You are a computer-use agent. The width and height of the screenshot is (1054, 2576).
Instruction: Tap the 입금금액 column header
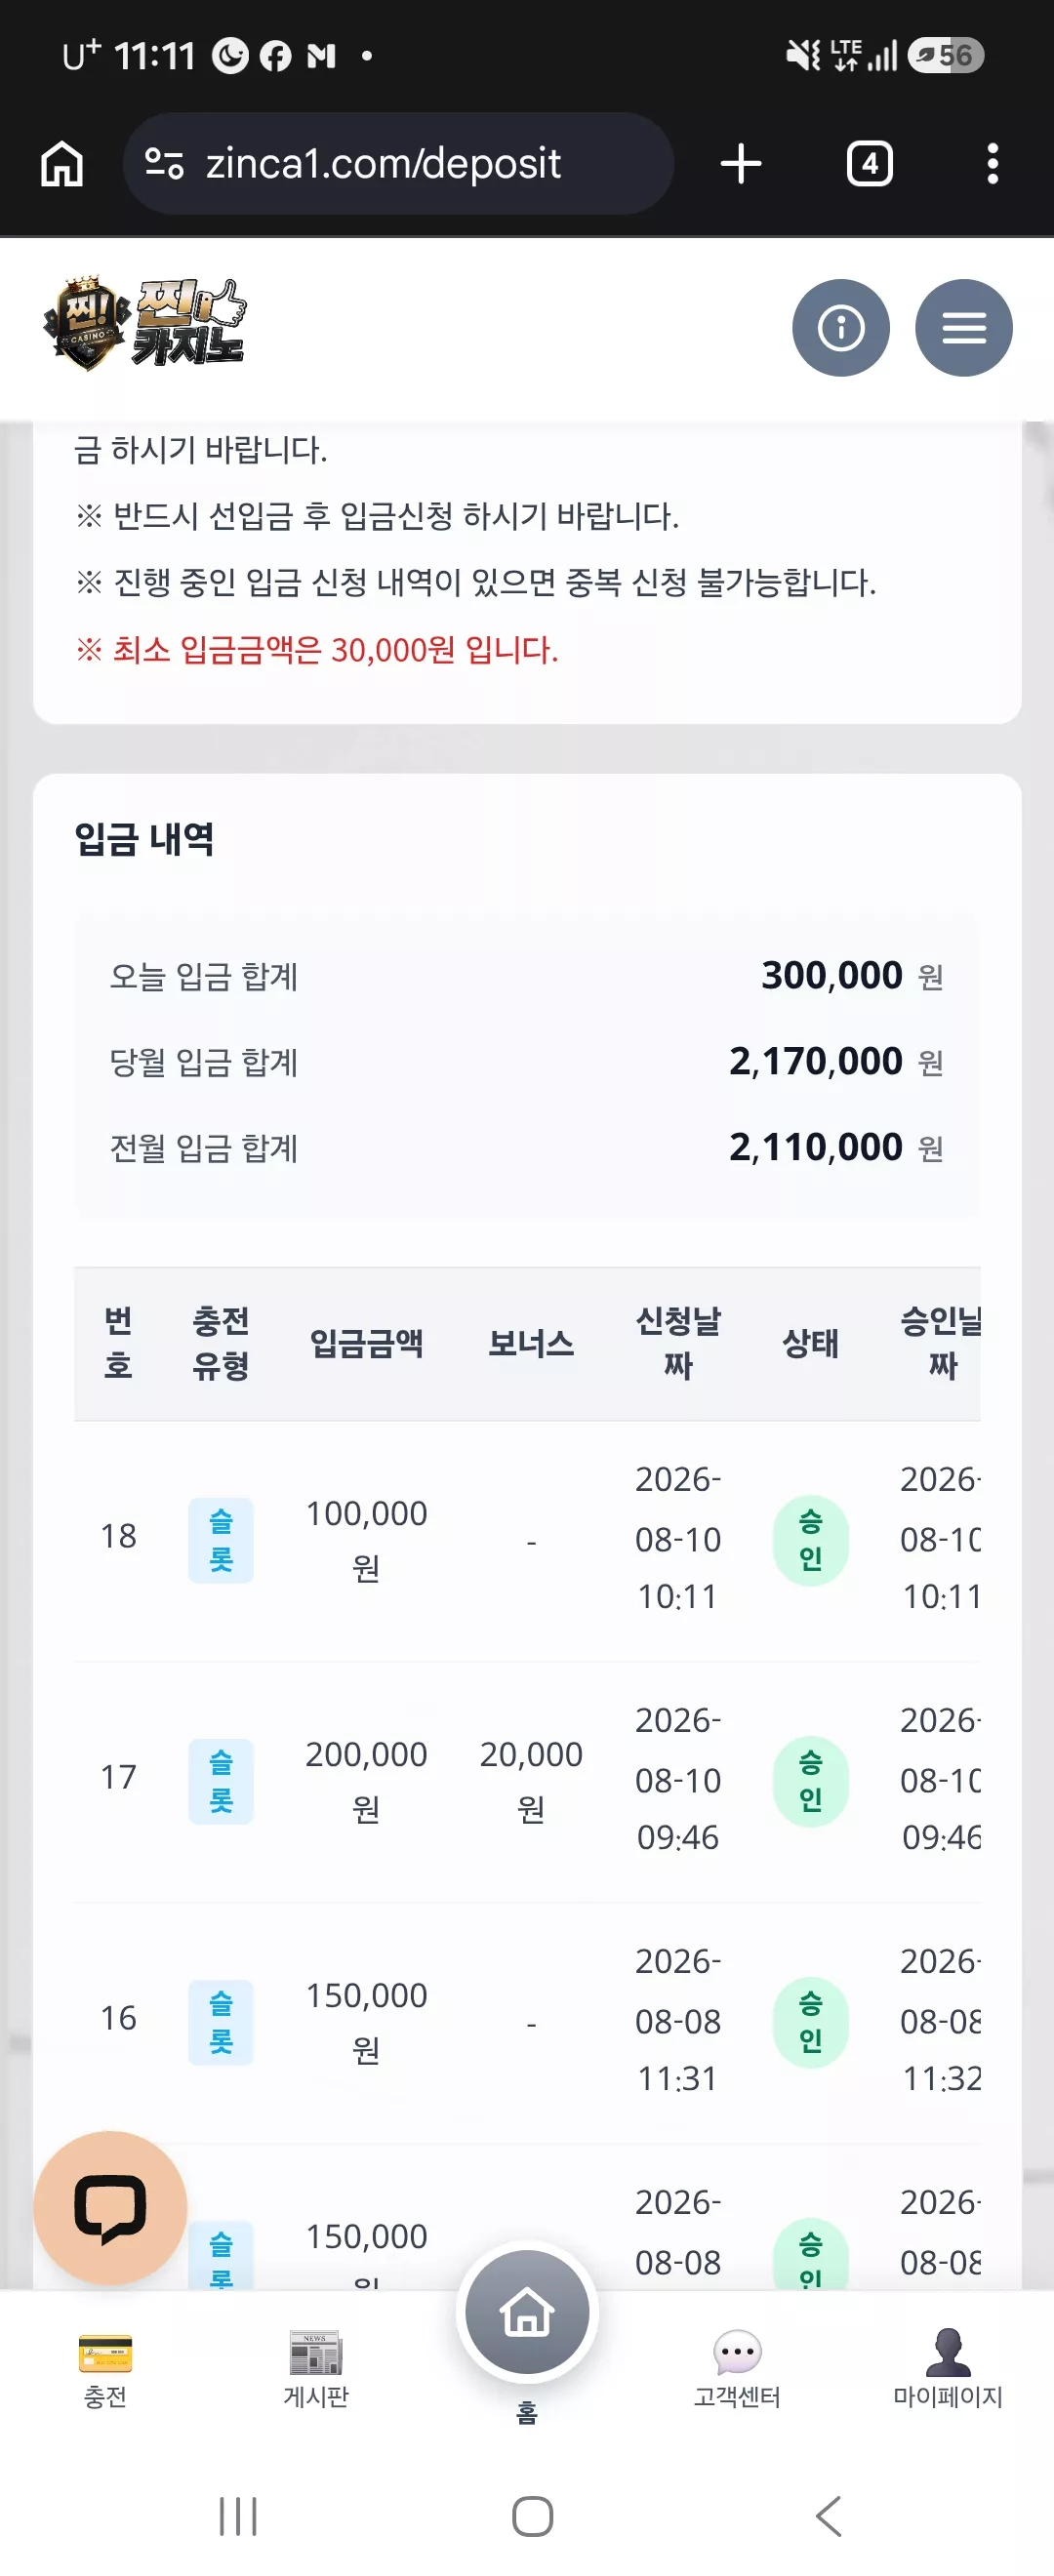[x=366, y=1343]
